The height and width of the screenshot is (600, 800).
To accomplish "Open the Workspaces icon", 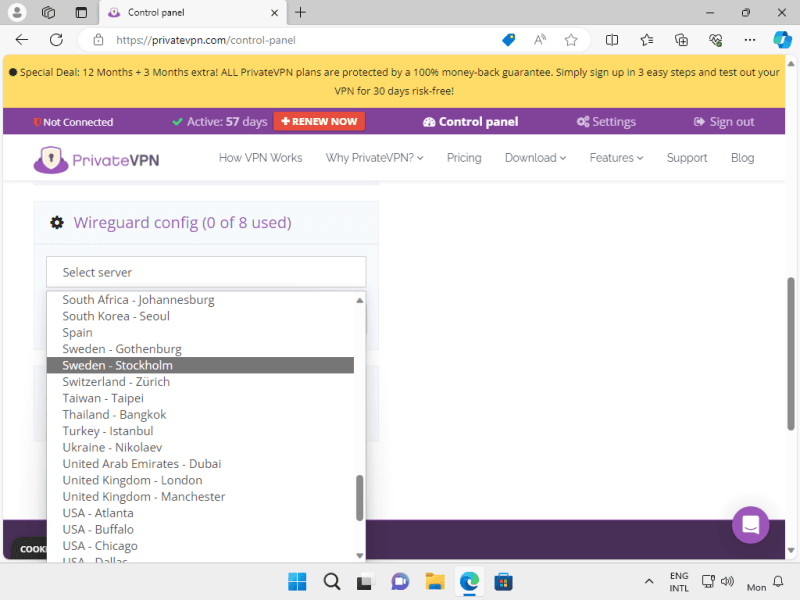I will click(48, 12).
